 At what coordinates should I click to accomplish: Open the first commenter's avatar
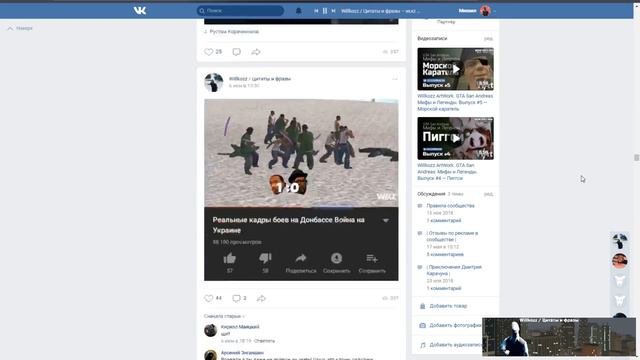(211, 330)
